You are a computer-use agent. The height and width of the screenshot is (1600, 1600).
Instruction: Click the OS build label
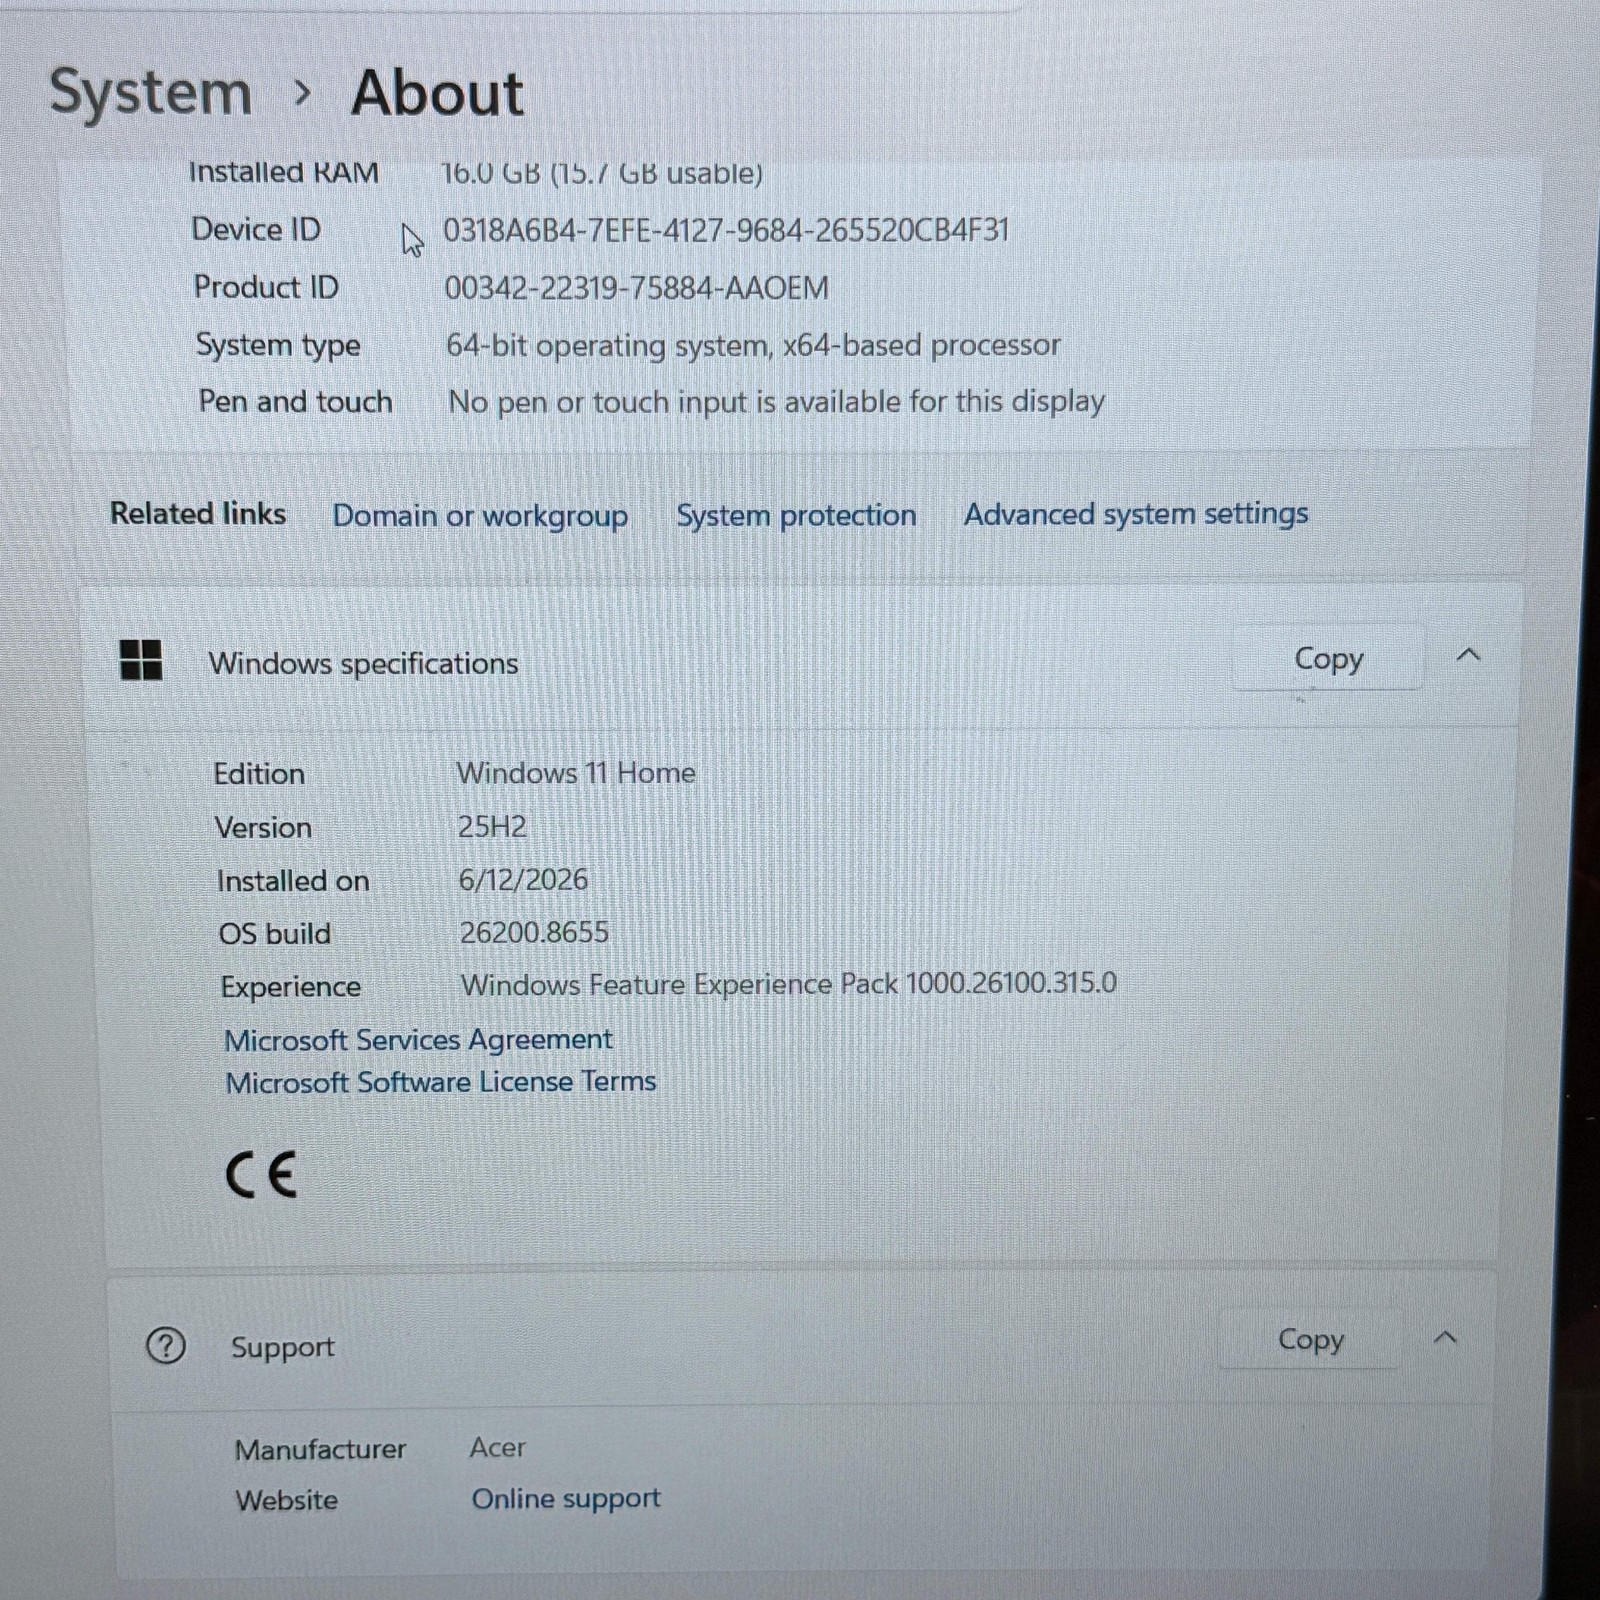tap(274, 934)
